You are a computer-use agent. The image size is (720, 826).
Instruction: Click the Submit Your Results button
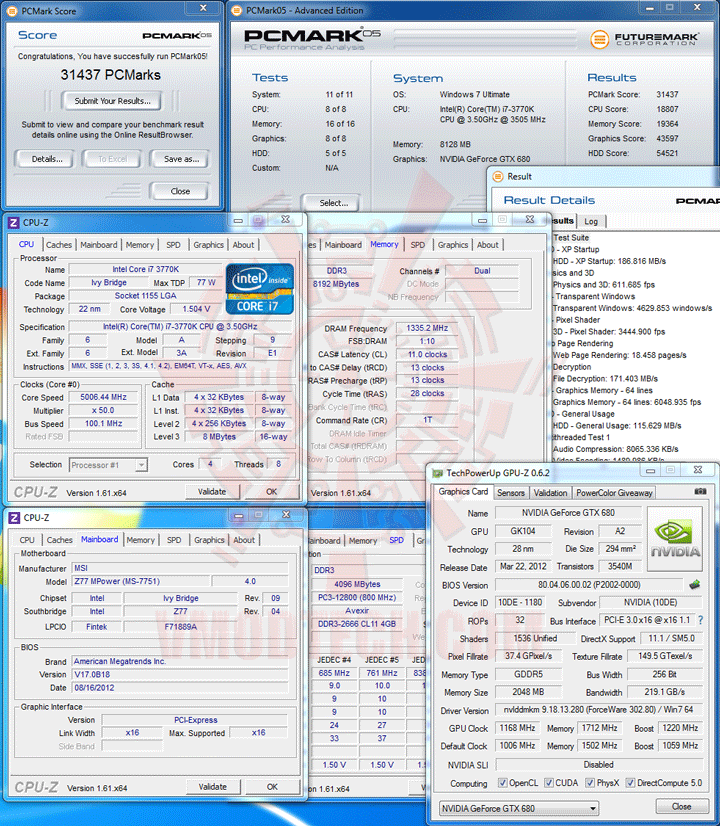pos(112,101)
